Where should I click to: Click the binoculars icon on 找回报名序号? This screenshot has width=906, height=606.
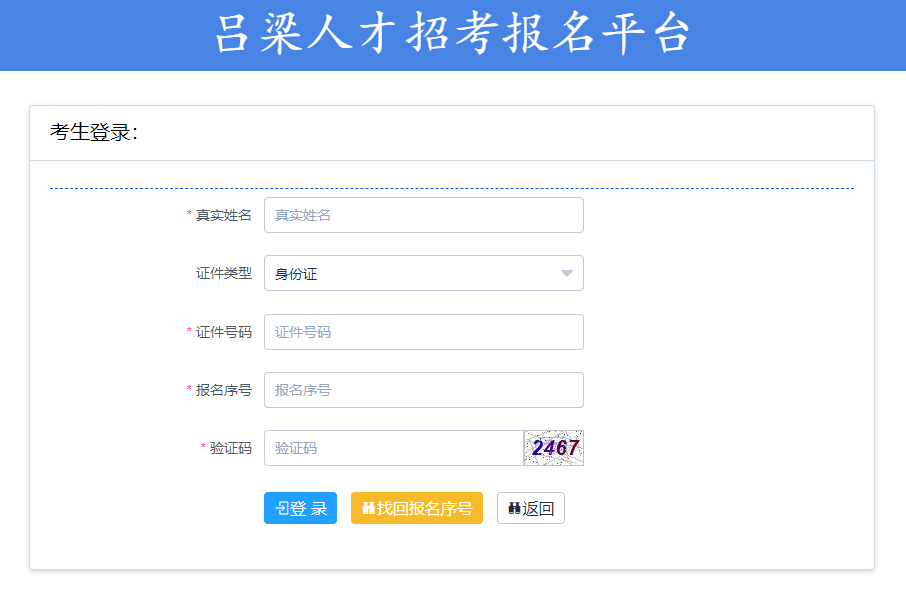(x=368, y=509)
